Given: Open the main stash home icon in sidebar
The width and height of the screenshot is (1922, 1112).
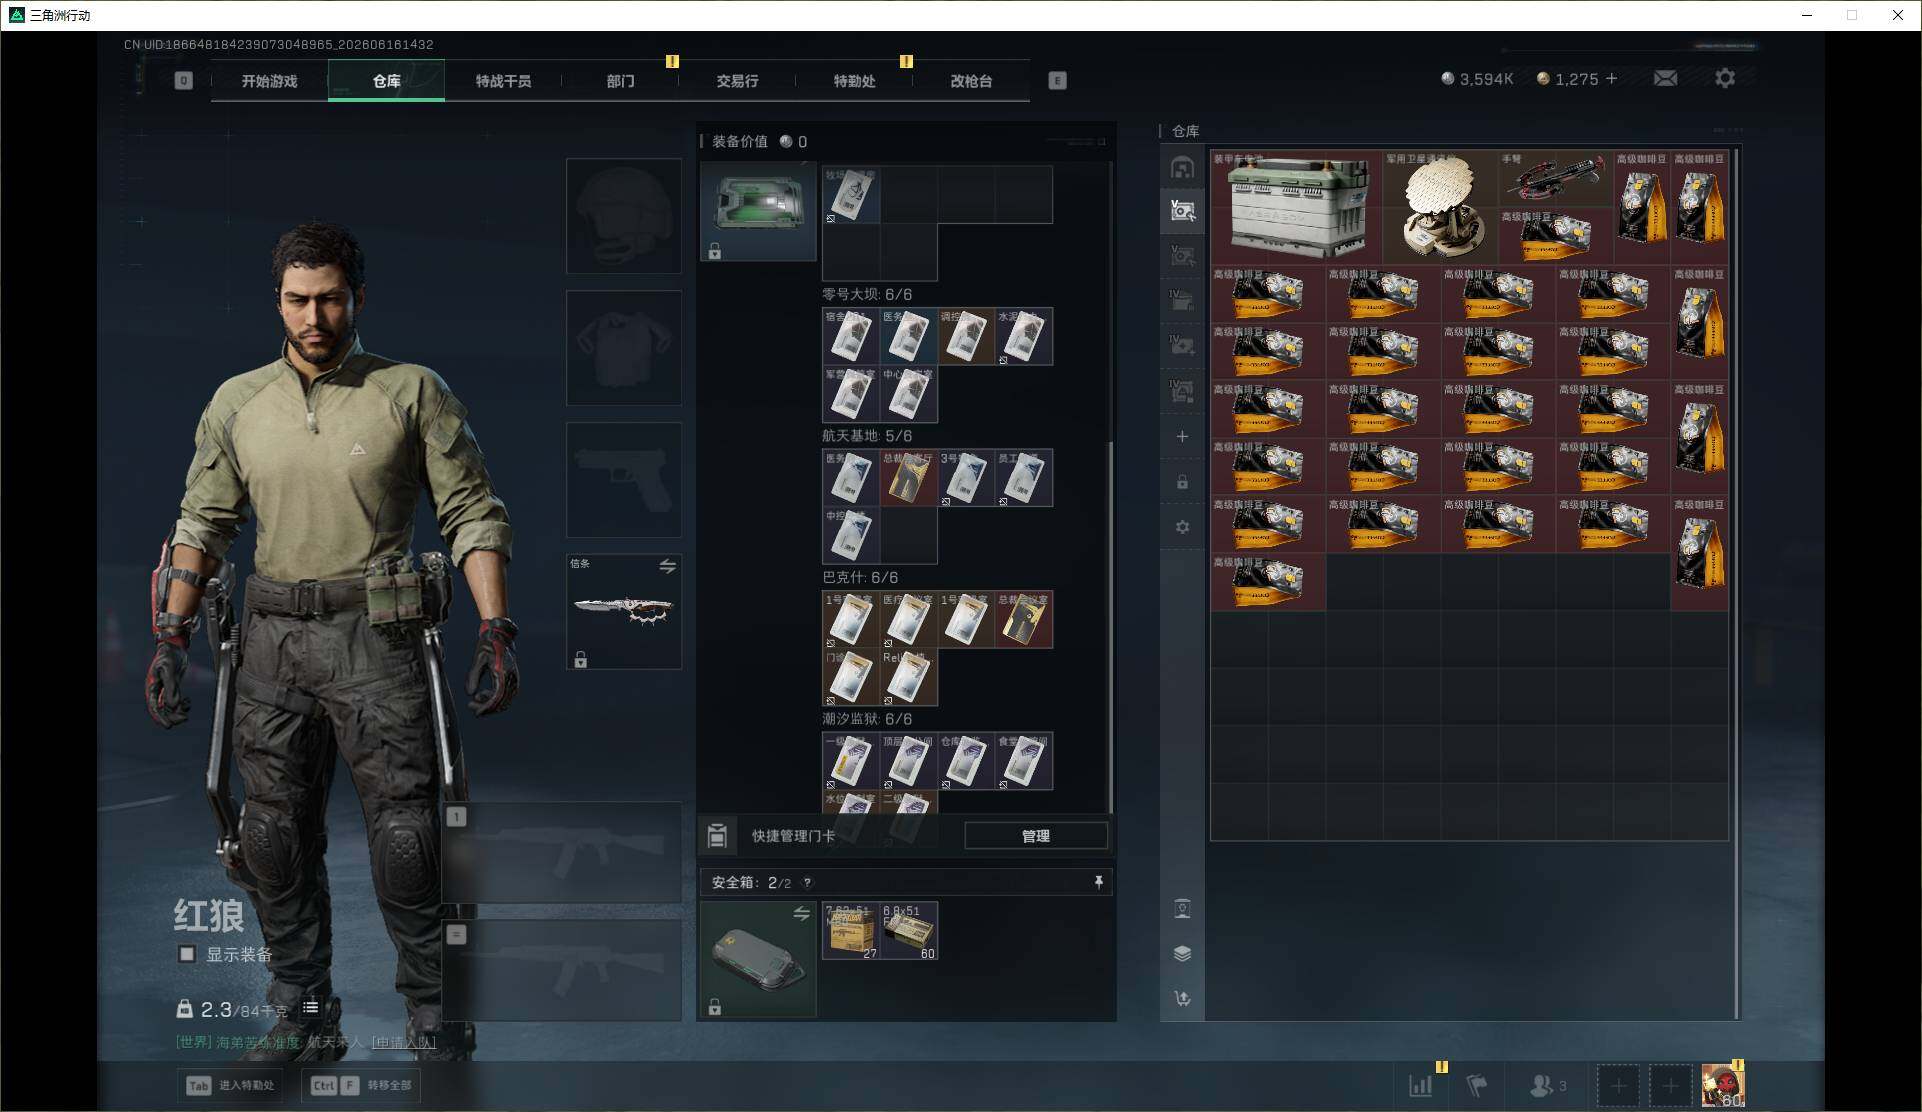Looking at the screenshot, I should click(x=1182, y=167).
